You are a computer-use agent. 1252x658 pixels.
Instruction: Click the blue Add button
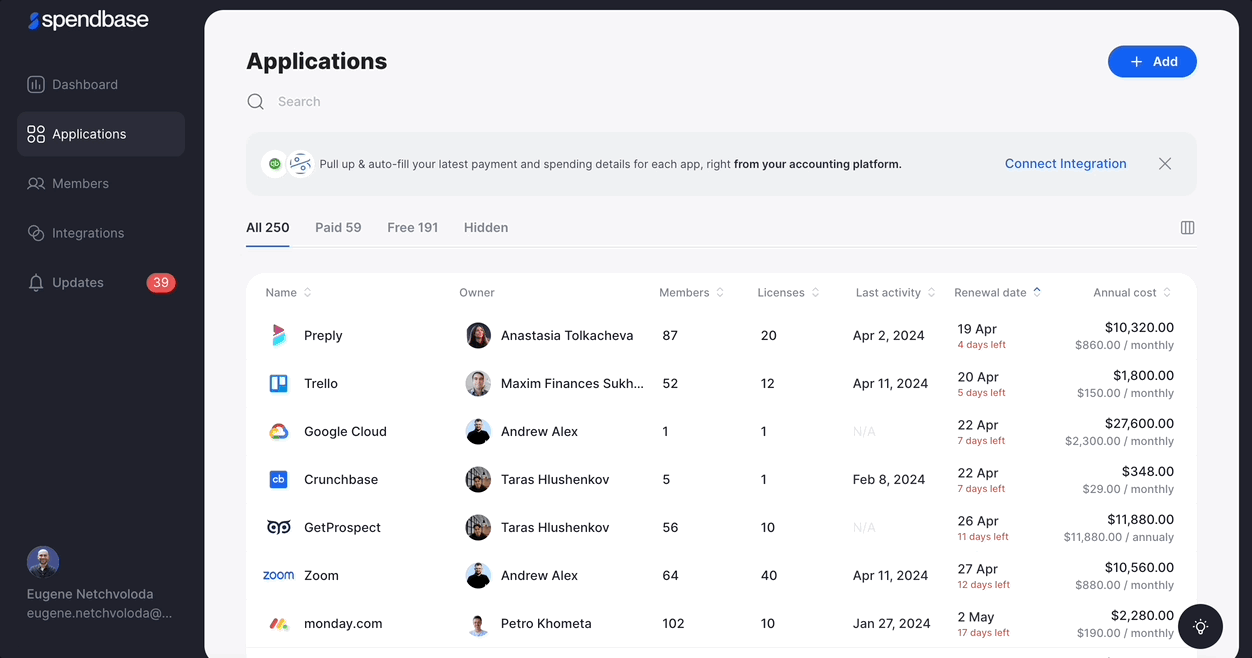1152,62
